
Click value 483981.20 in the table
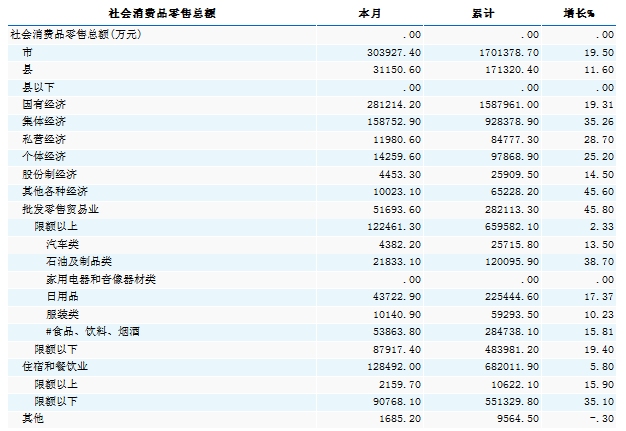click(x=512, y=350)
